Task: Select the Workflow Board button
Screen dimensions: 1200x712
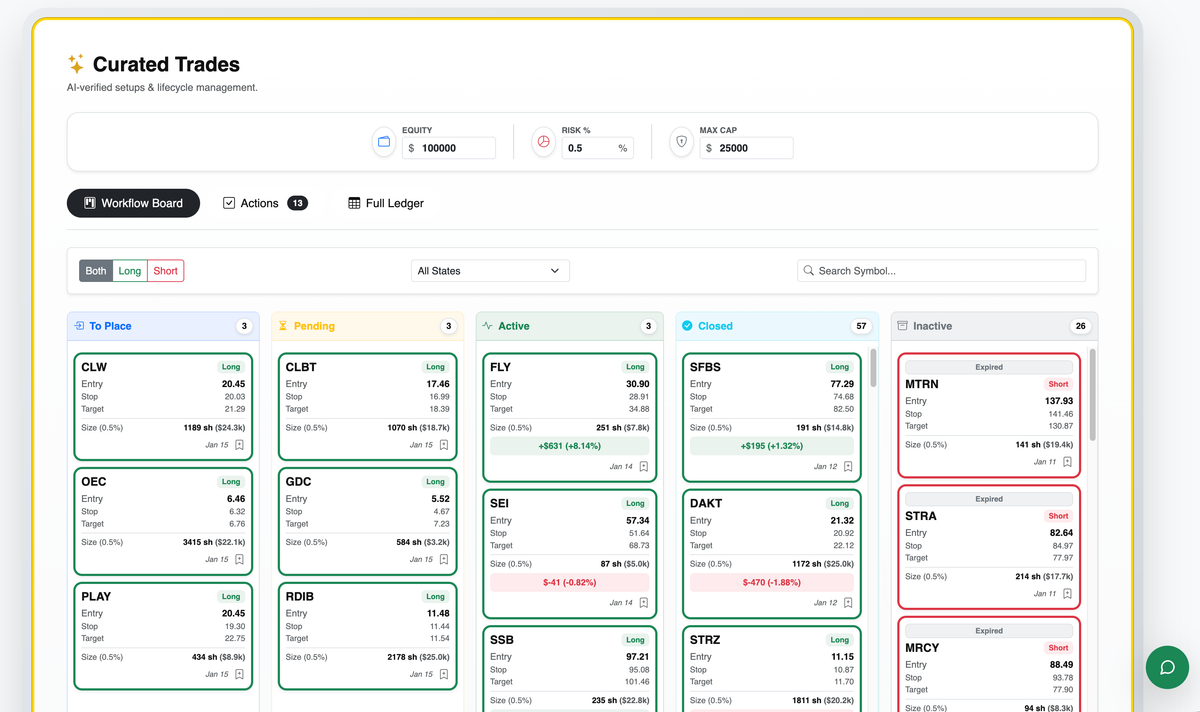Action: 133,203
